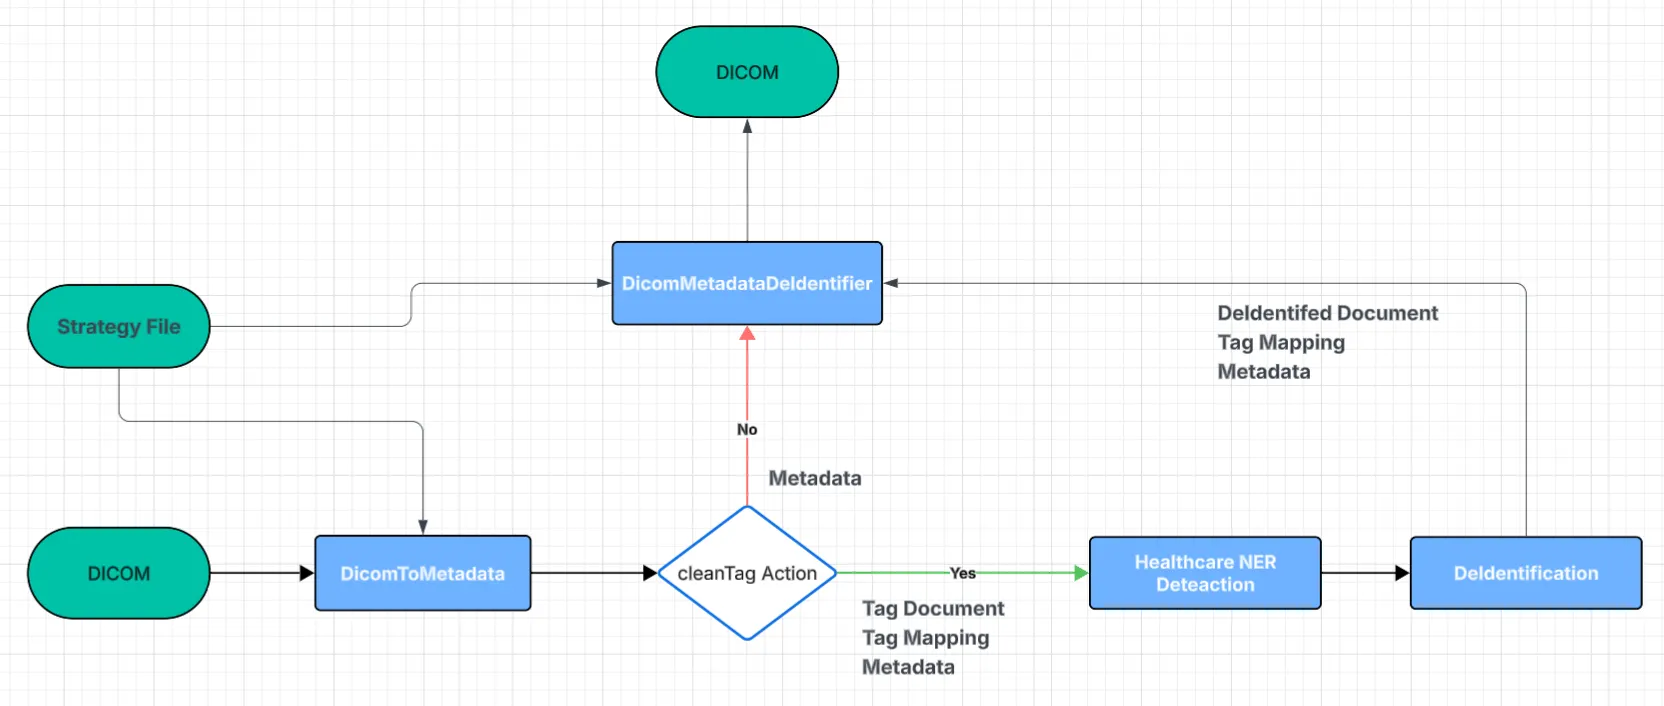Click the DicomMetadataDeIdentifier process box
Screen dimensions: 1664x706
[746, 283]
